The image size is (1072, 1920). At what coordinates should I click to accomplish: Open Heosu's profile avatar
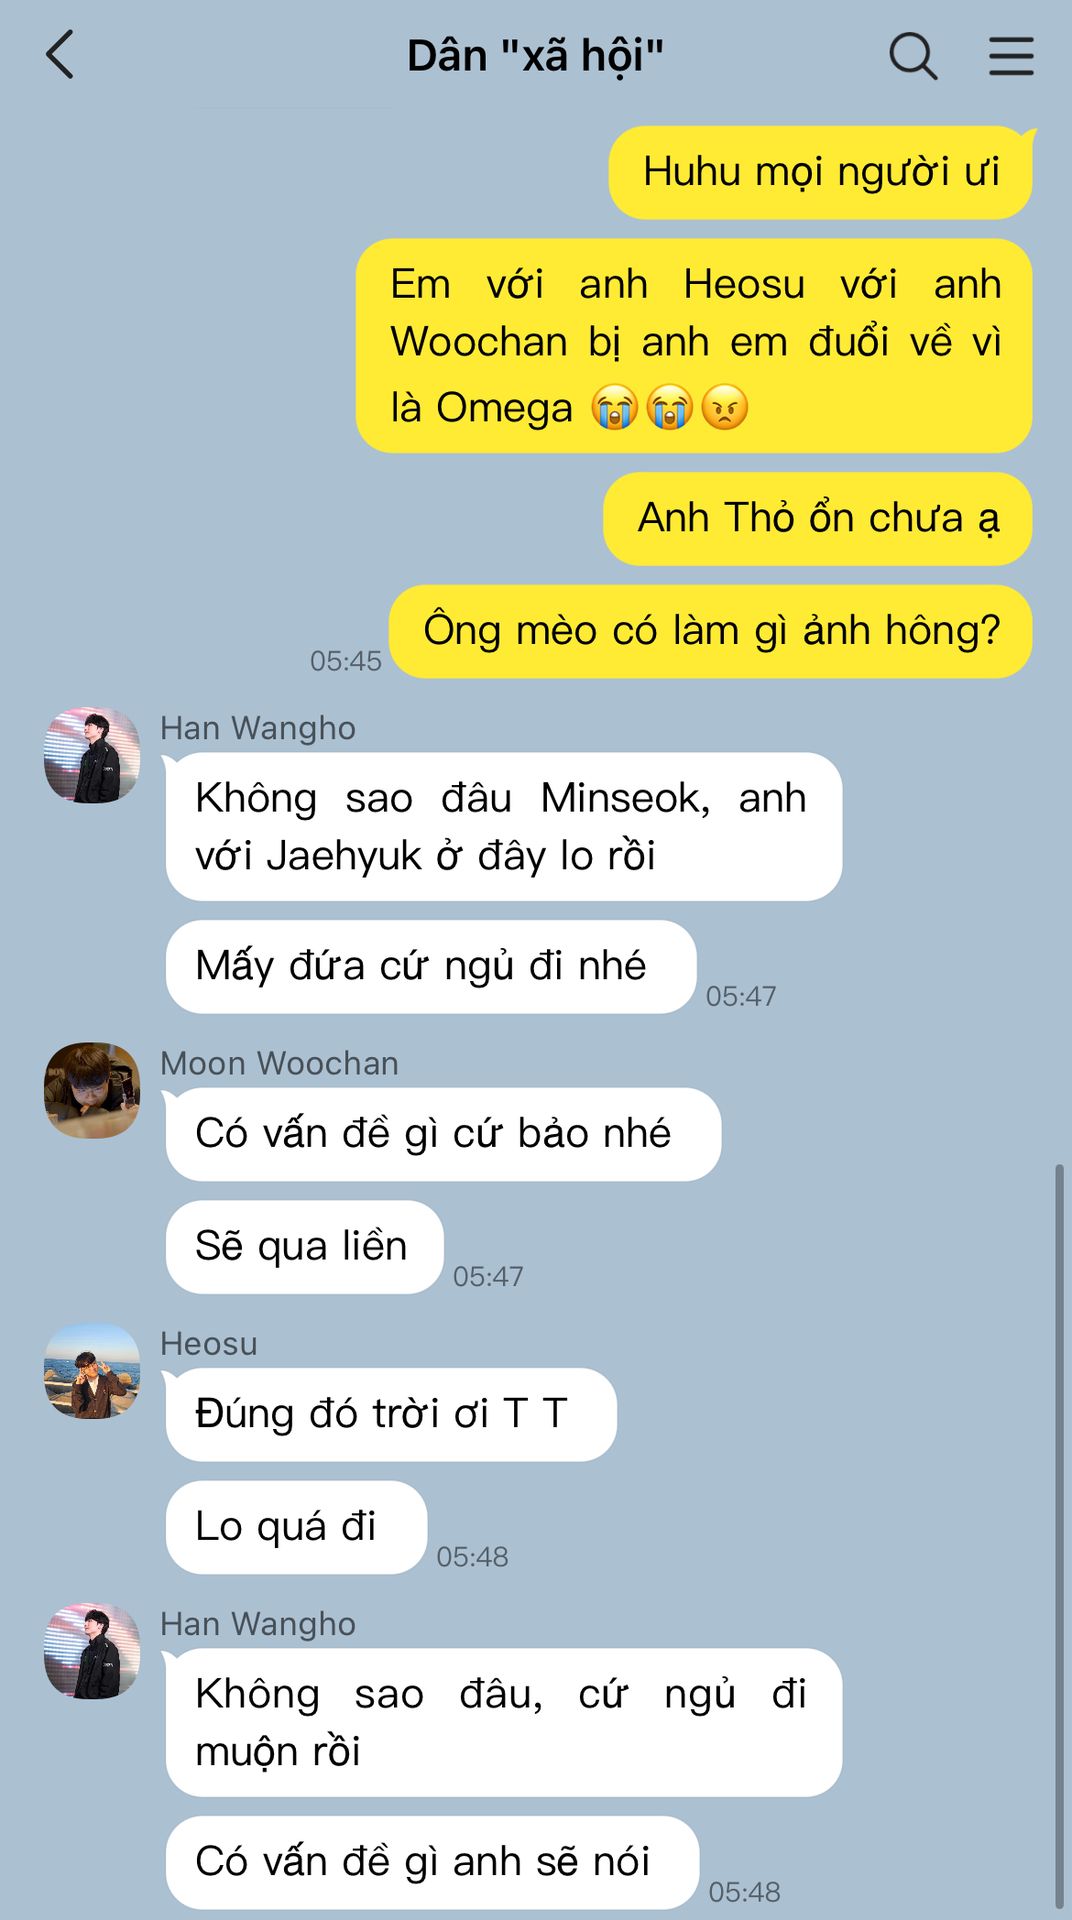(x=92, y=1370)
